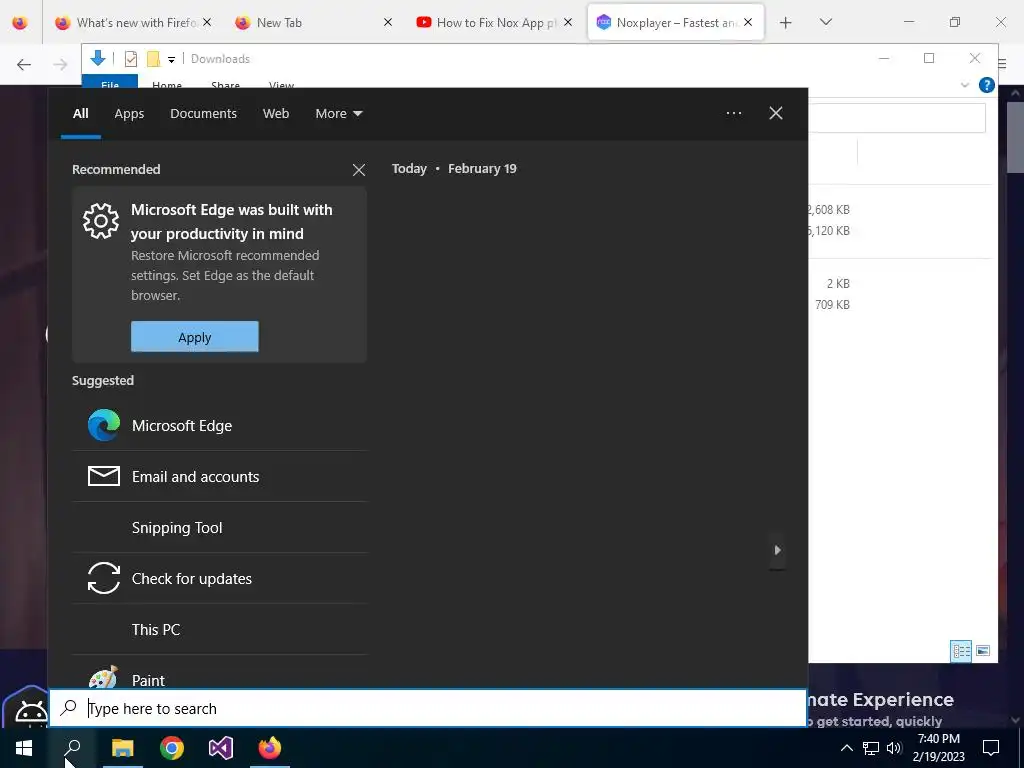Switch Downloads to large icons view
The image size is (1024, 768).
[982, 650]
